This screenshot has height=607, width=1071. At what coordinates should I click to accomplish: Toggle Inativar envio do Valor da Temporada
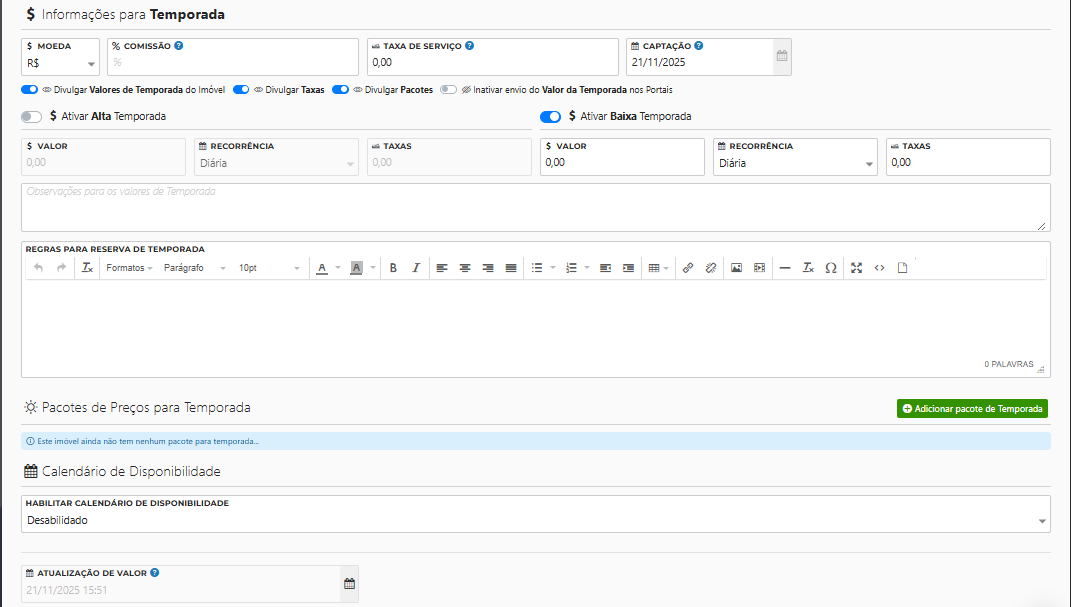pyautogui.click(x=448, y=90)
